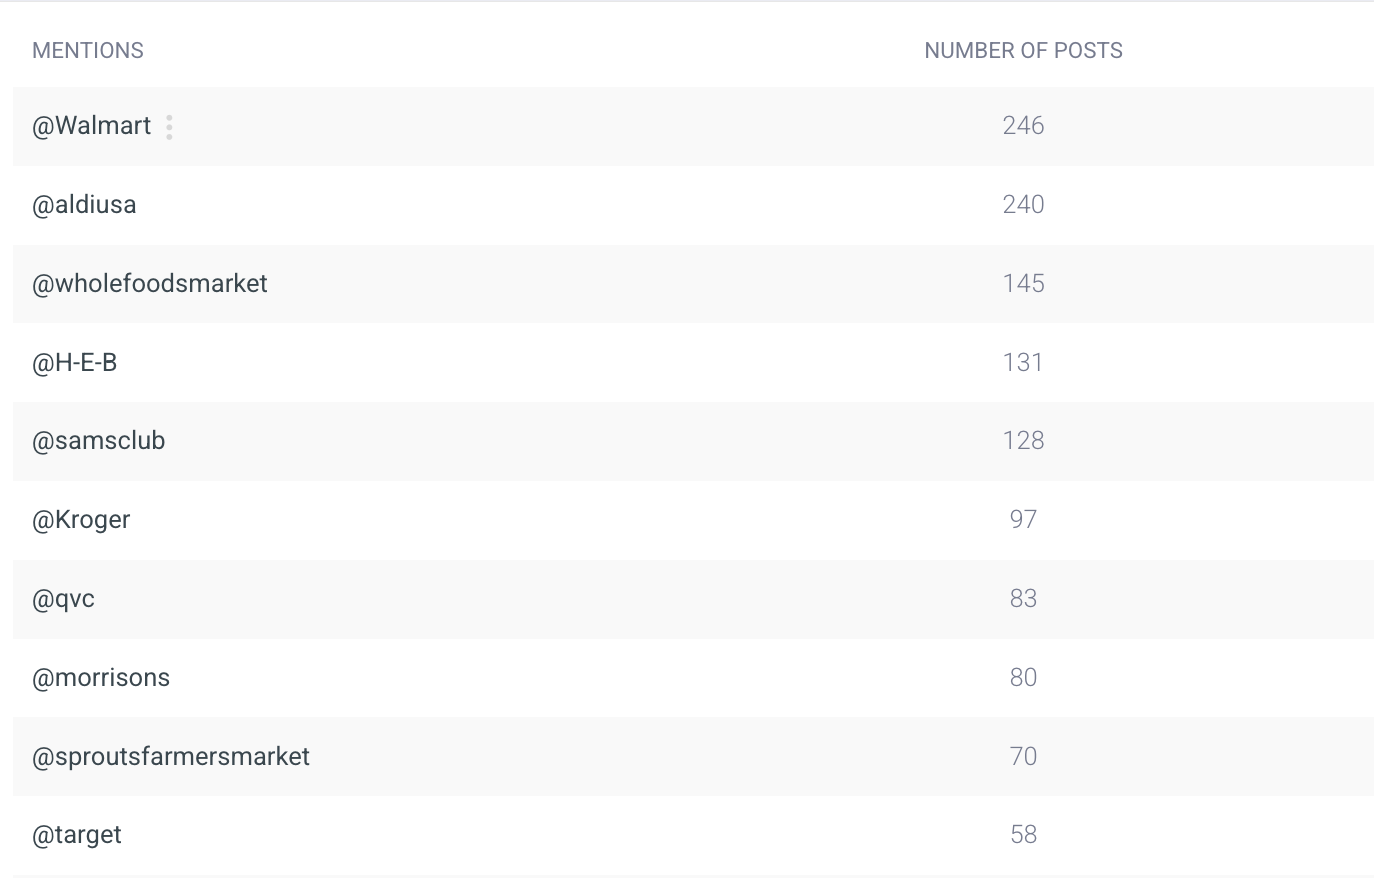
Task: Click the 240 post count for aldiusa
Action: coord(1023,205)
